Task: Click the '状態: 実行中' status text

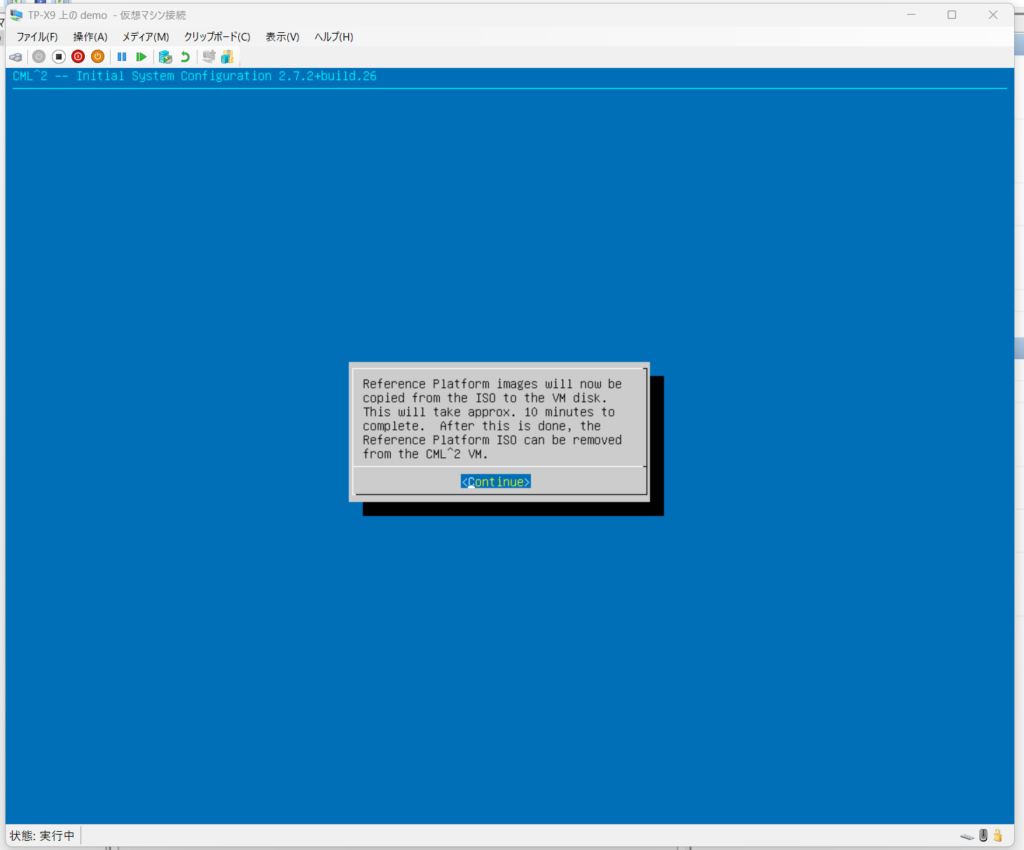Action: pos(42,836)
